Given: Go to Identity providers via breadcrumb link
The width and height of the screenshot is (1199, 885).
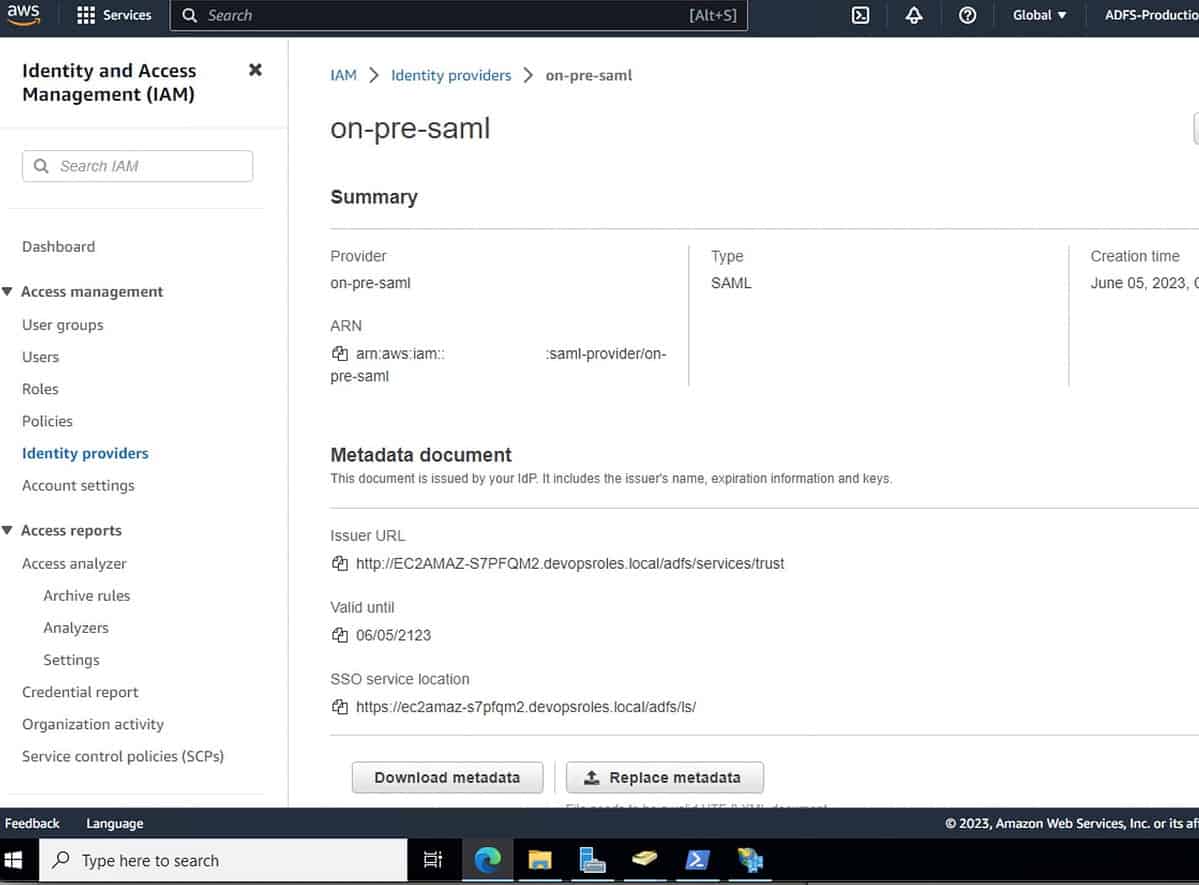Looking at the screenshot, I should 451,74.
